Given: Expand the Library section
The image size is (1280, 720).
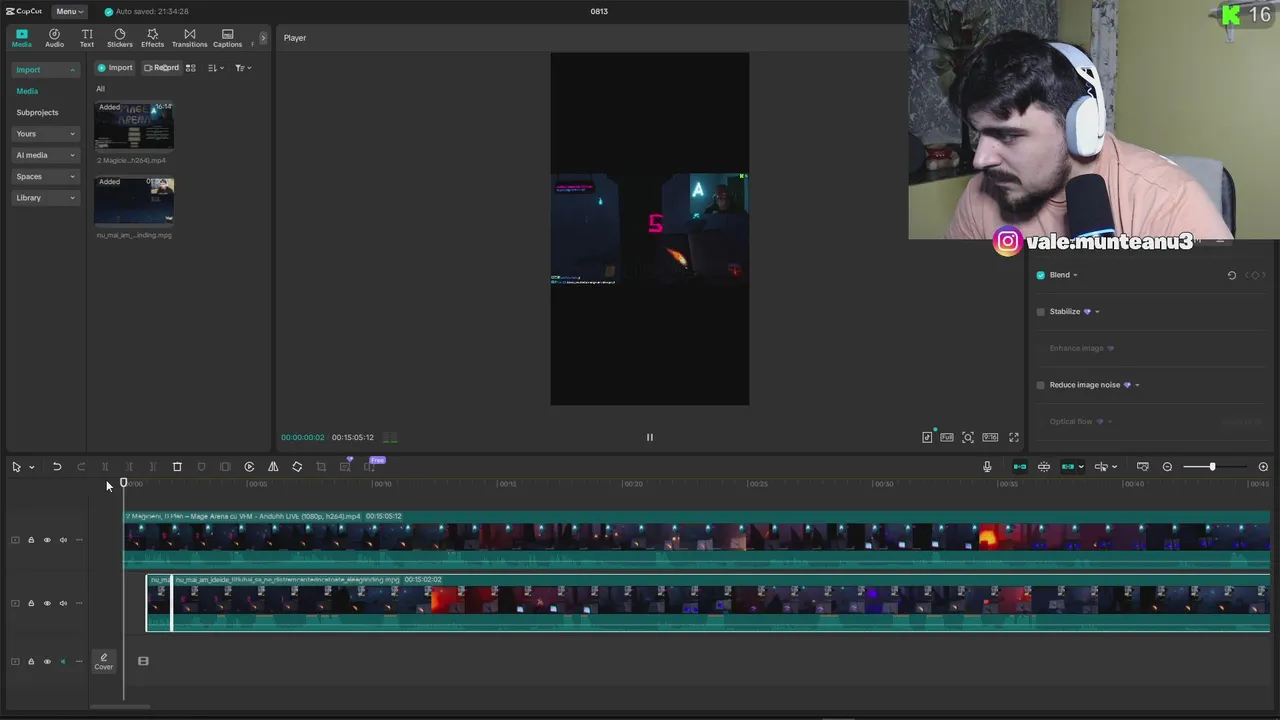Looking at the screenshot, I should click(x=45, y=198).
